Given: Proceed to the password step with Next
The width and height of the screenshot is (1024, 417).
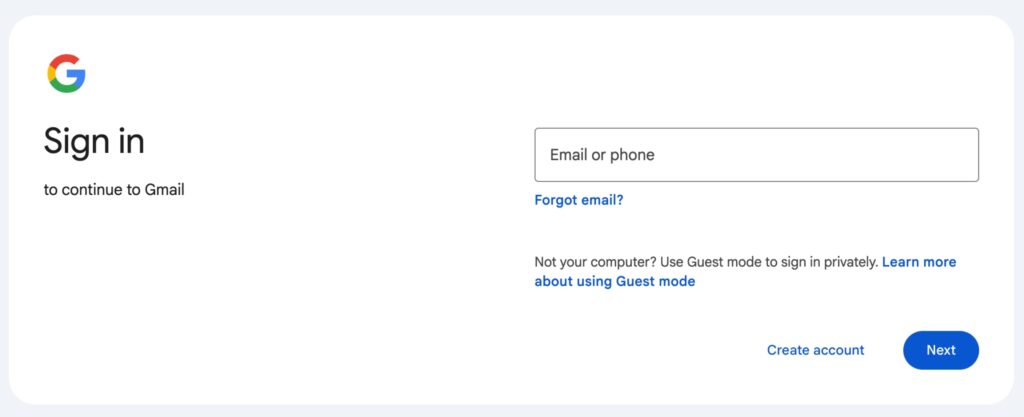Looking at the screenshot, I should point(940,350).
